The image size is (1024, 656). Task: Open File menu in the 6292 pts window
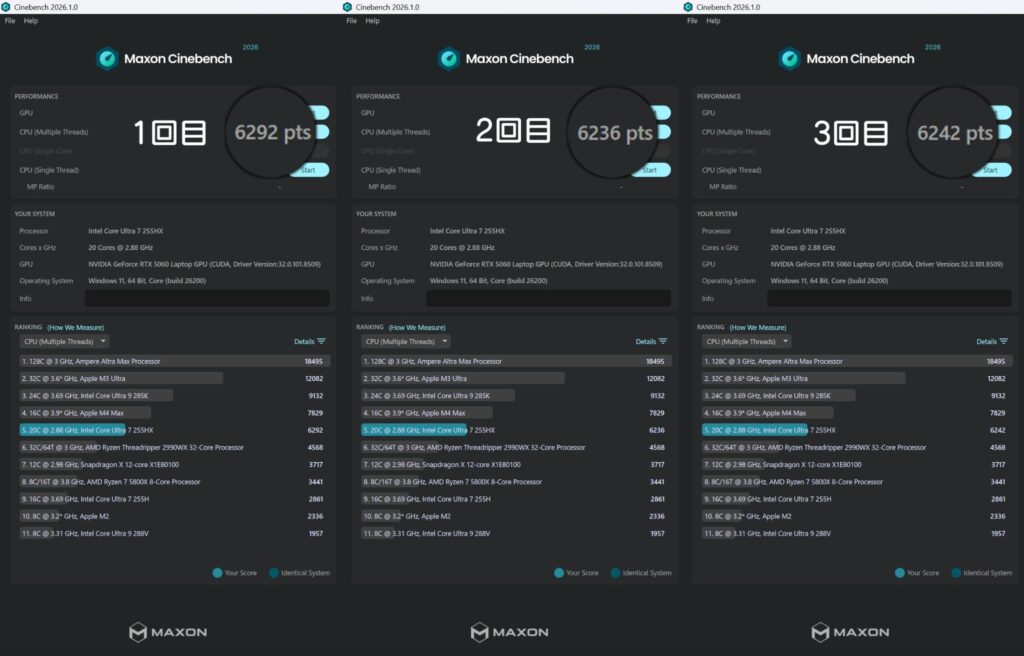tap(10, 21)
